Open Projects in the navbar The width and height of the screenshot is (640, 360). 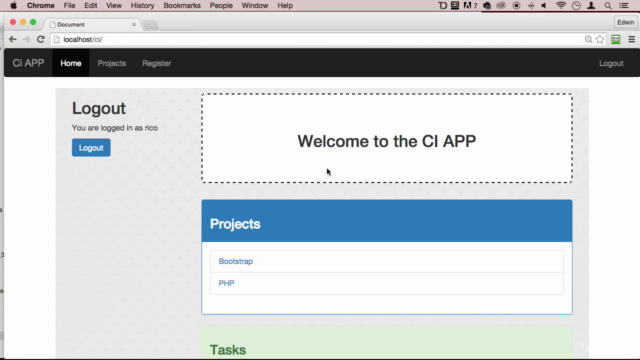[x=111, y=63]
